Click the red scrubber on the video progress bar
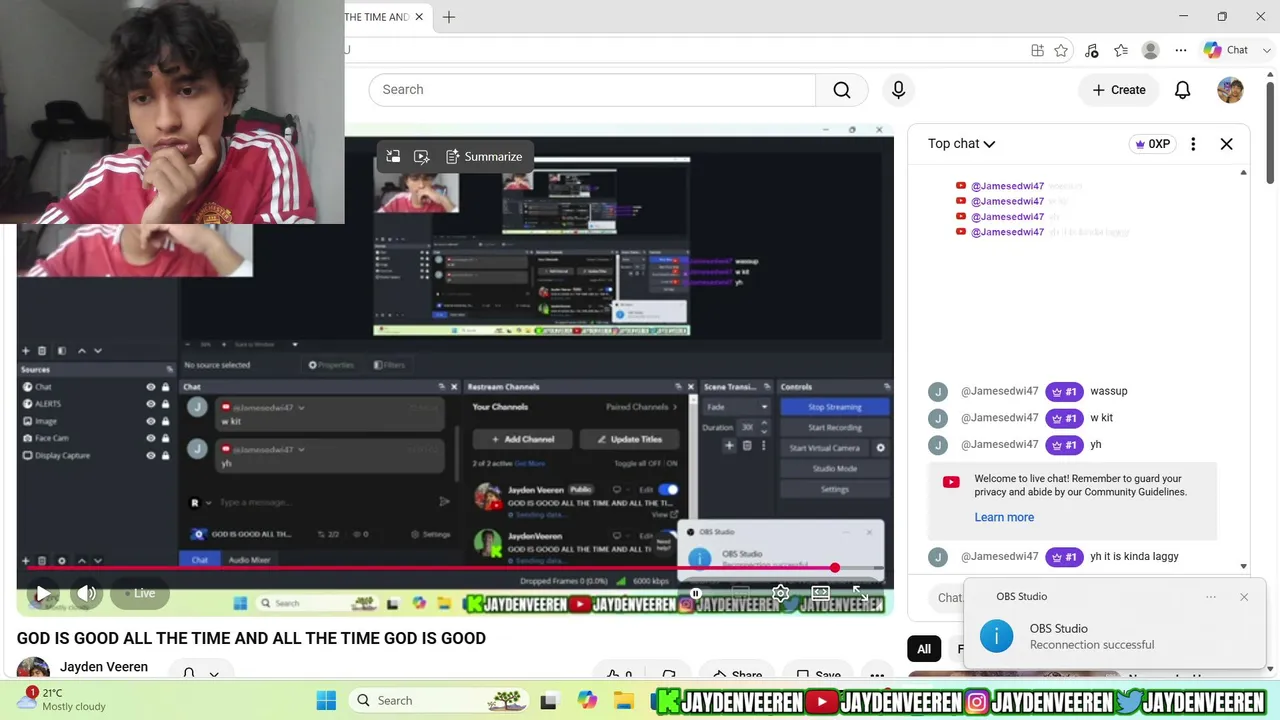 pos(834,568)
